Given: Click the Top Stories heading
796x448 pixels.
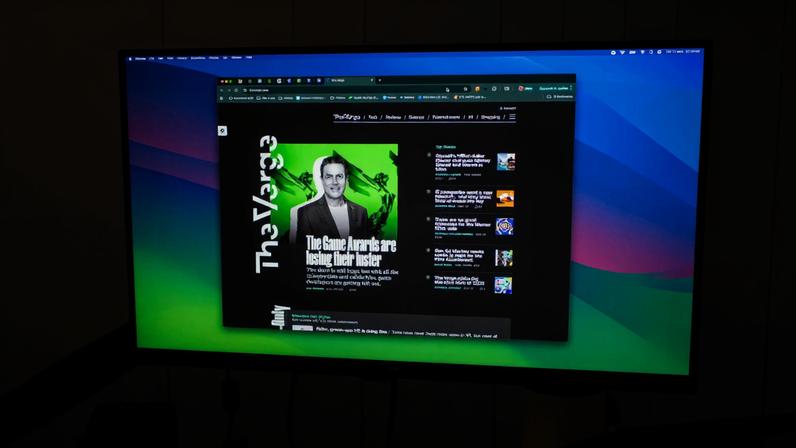Looking at the screenshot, I should tap(446, 147).
